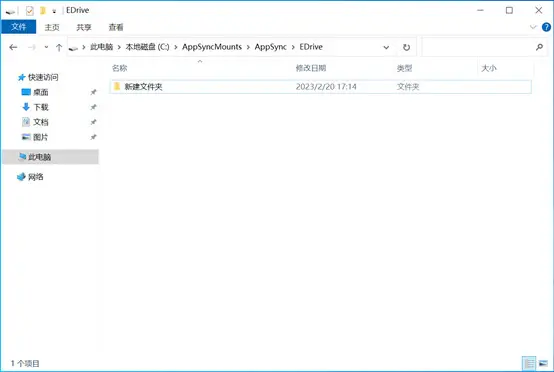This screenshot has width=554, height=372.
Task: Select the 新建文件夹 folder name
Action: coord(143,87)
